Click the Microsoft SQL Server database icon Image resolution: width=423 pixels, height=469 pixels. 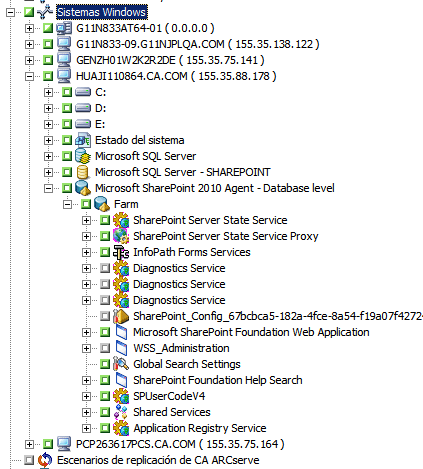click(x=83, y=156)
